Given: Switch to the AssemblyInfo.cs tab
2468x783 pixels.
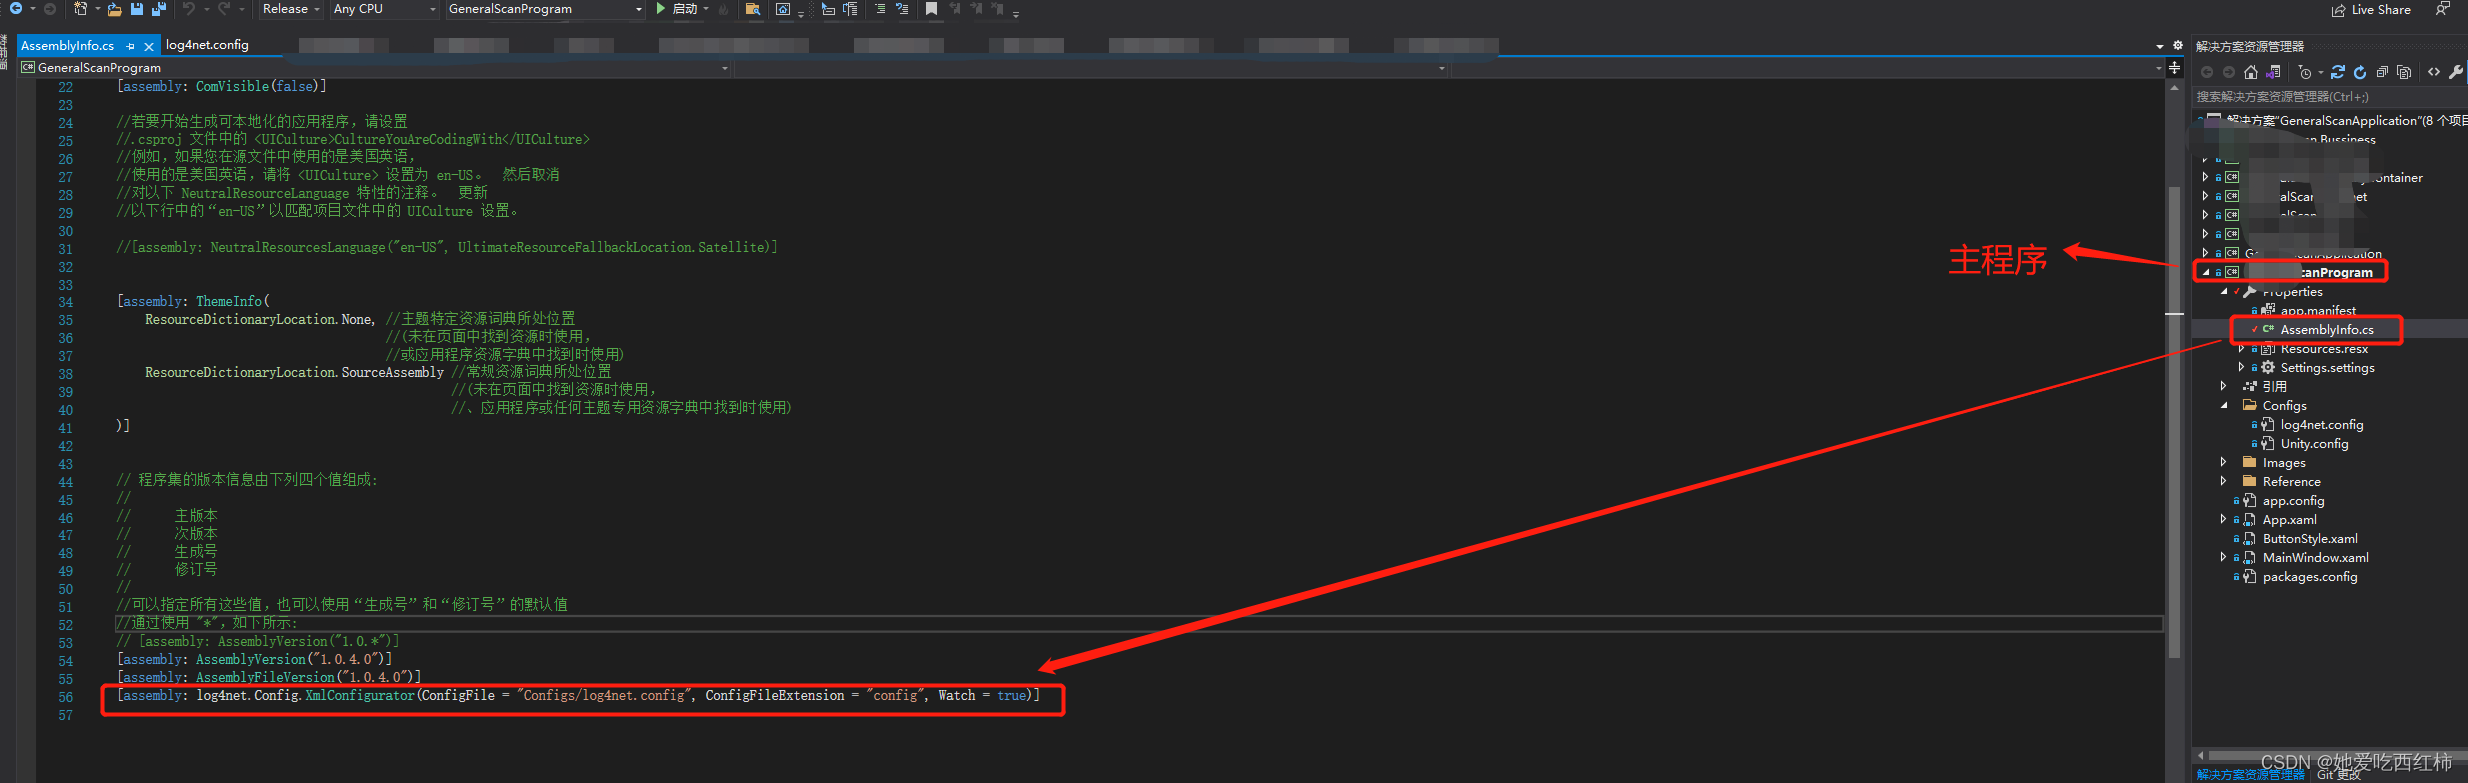Looking at the screenshot, I should pos(68,46).
